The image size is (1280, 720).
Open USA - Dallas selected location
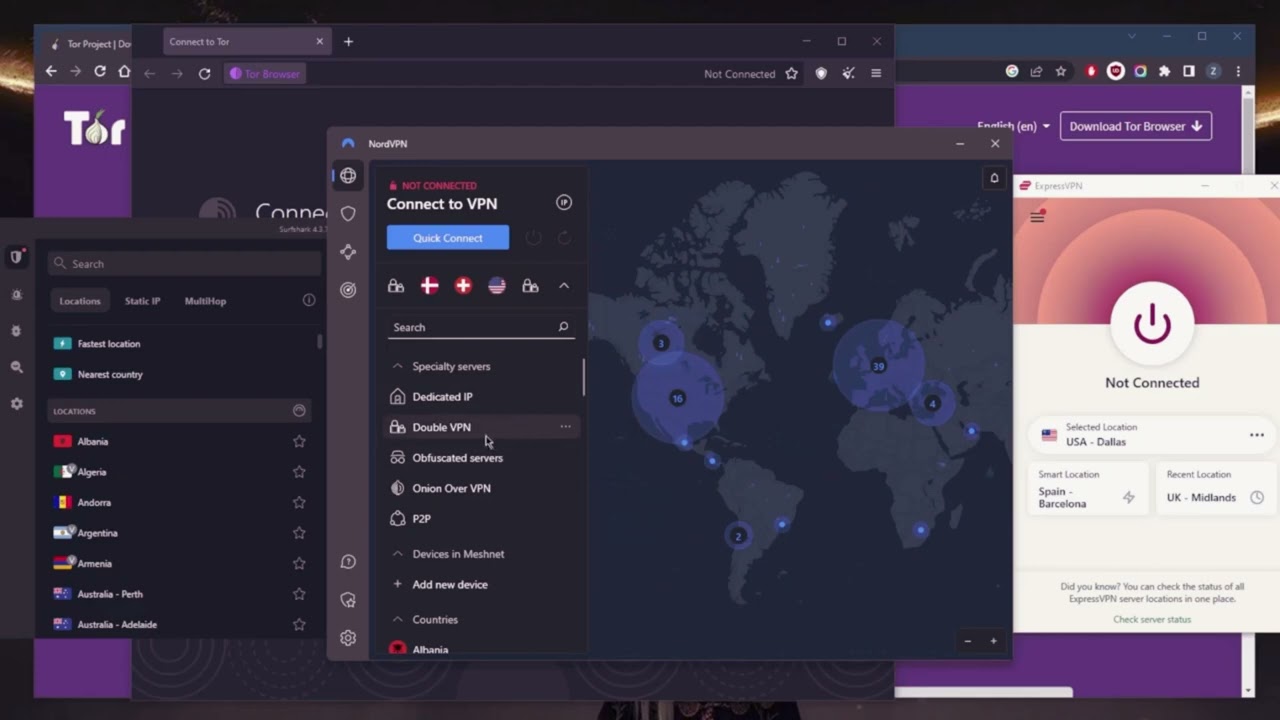[1152, 435]
